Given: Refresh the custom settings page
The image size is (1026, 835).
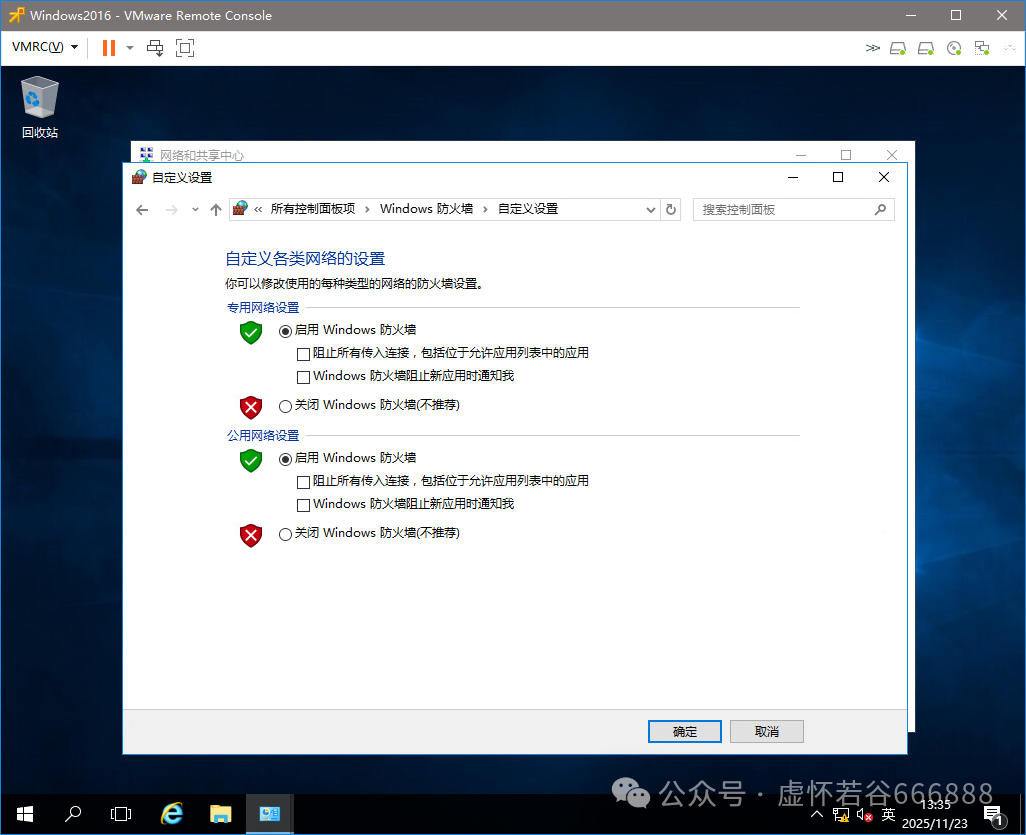Looking at the screenshot, I should coord(671,210).
